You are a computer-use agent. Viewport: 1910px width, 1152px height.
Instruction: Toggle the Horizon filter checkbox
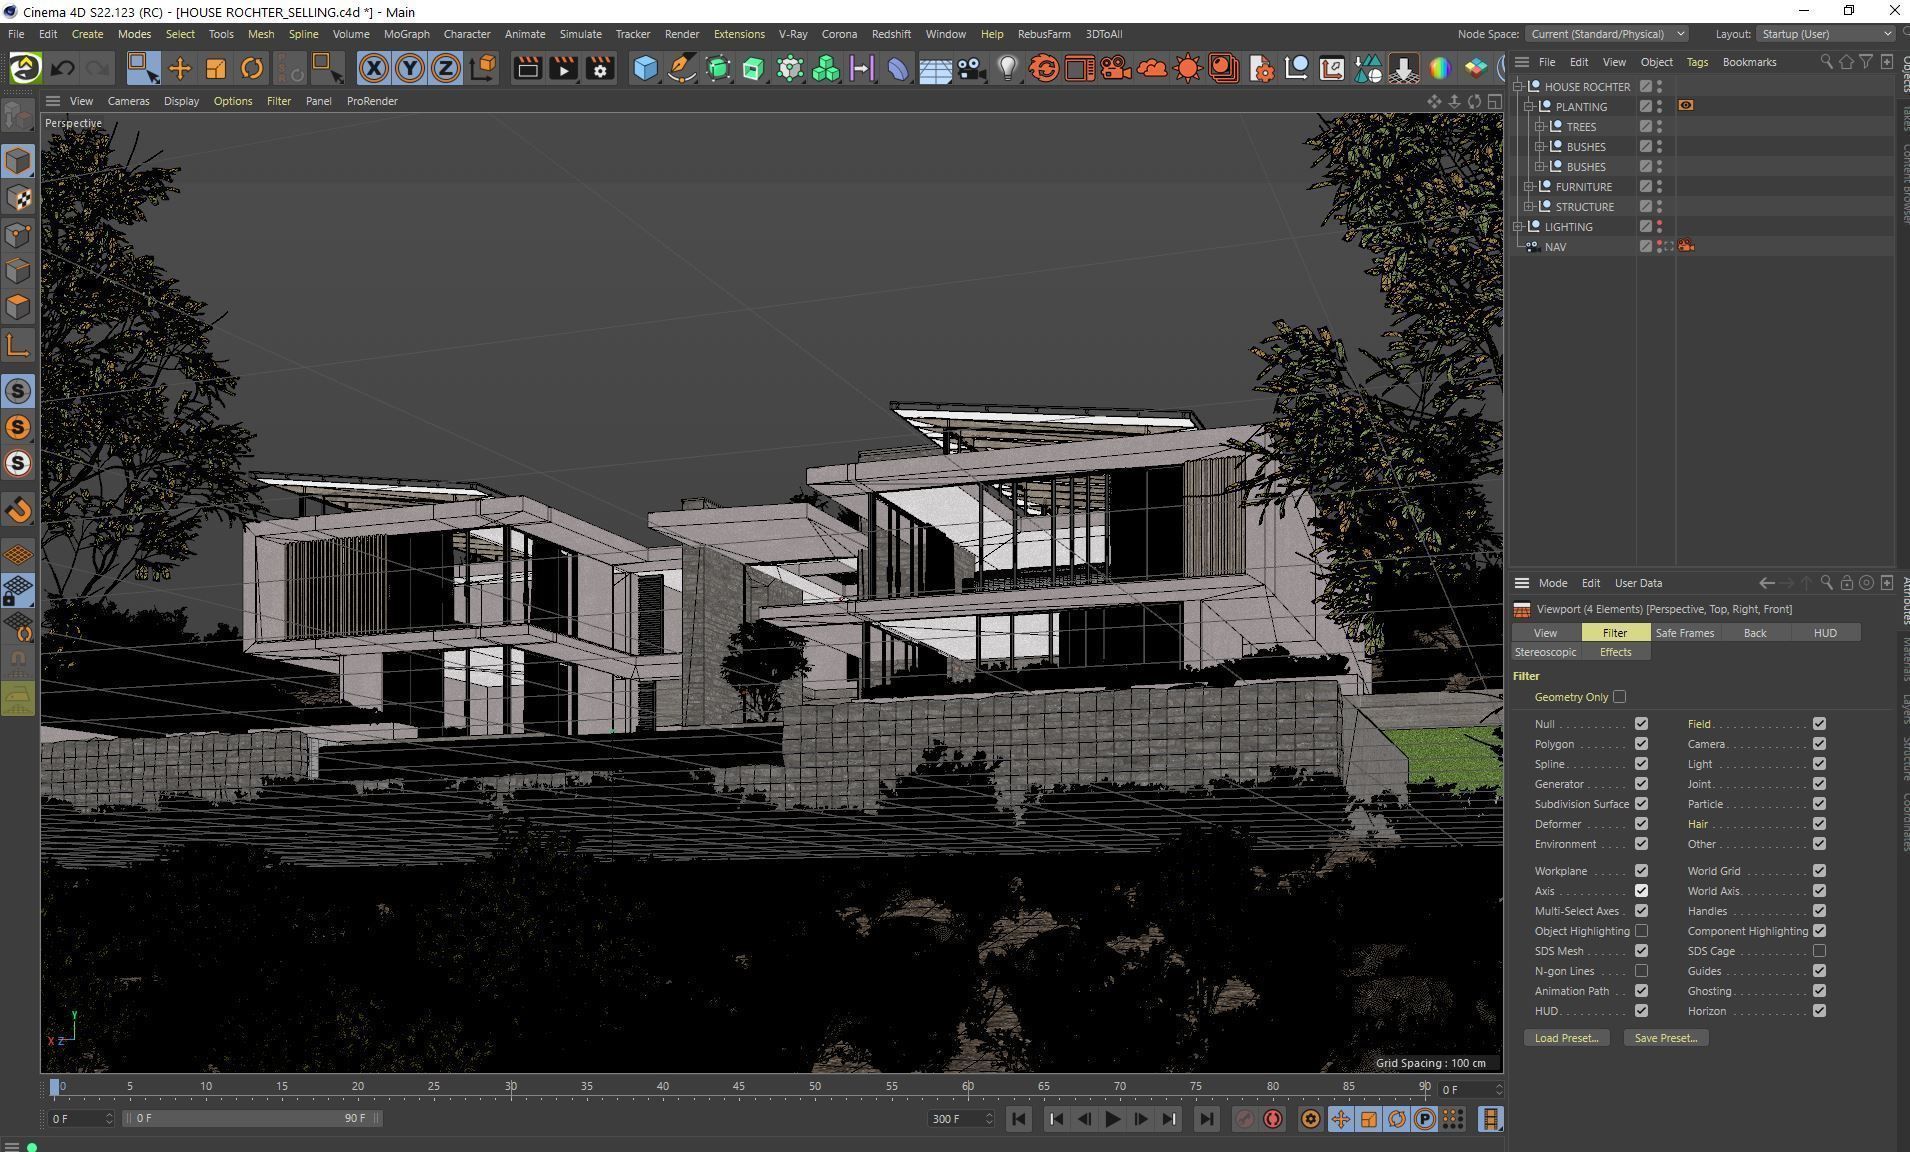pos(1819,1011)
